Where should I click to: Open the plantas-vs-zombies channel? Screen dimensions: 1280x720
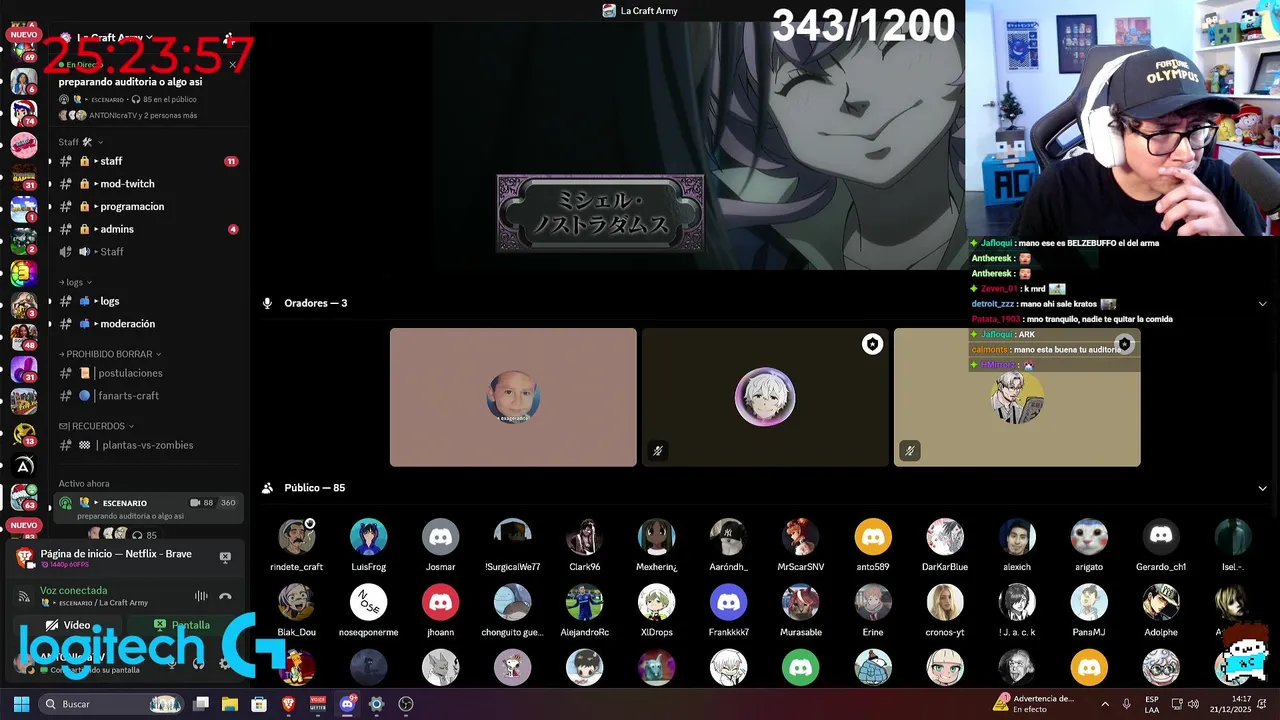148,445
